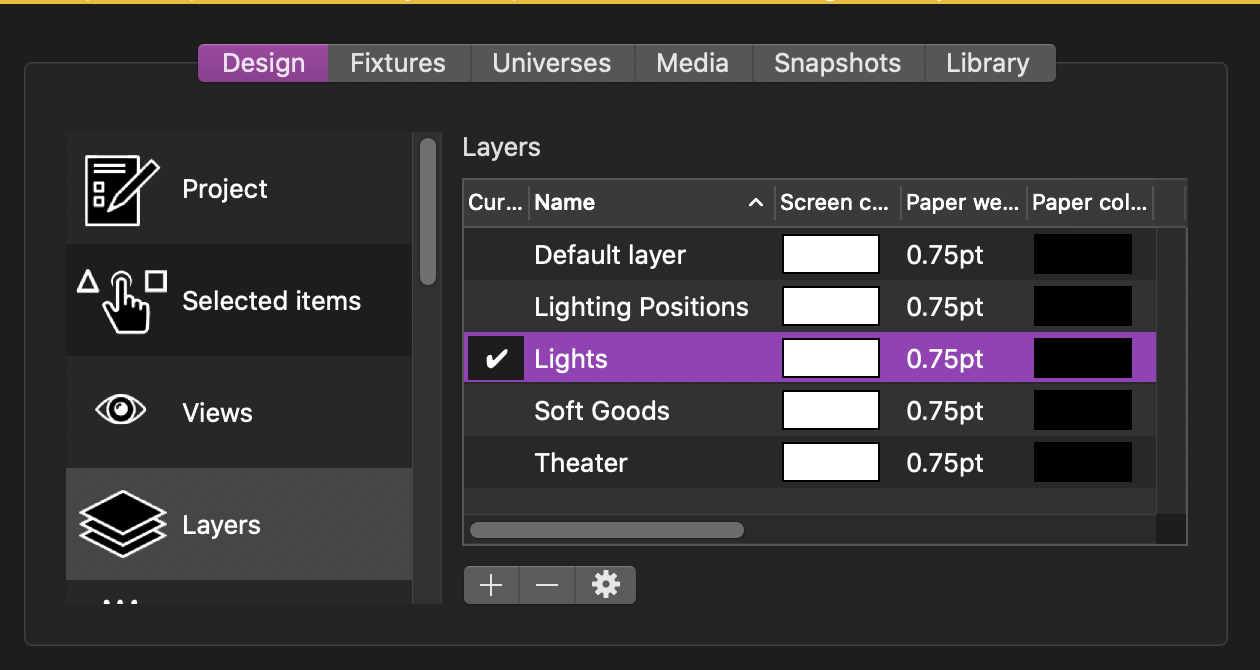Screen dimensions: 1260x670
Task: Click the sort arrow on the Name column
Action: (x=757, y=203)
